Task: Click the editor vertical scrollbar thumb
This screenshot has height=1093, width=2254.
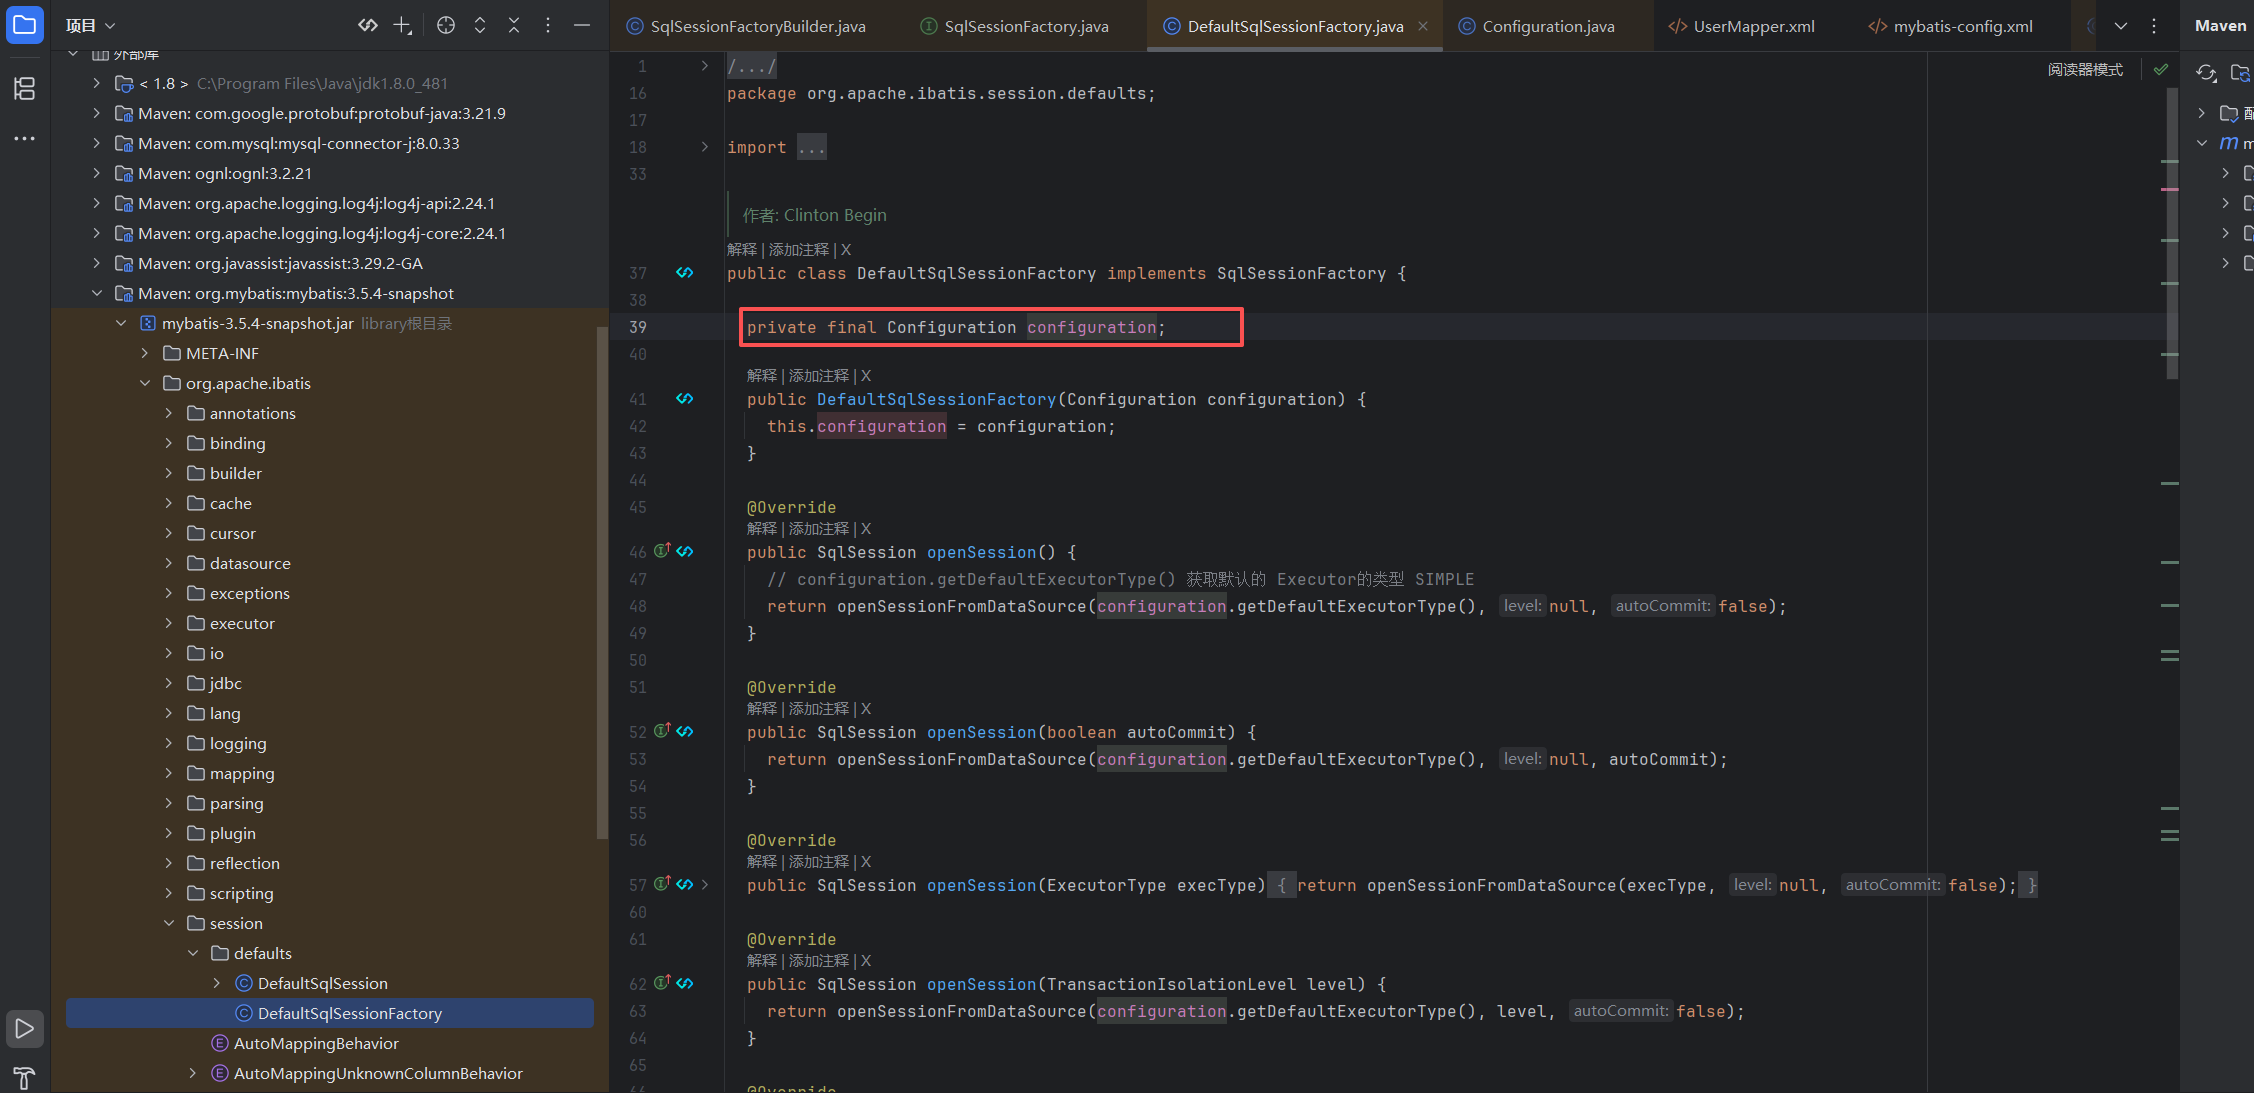Action: point(2172,233)
